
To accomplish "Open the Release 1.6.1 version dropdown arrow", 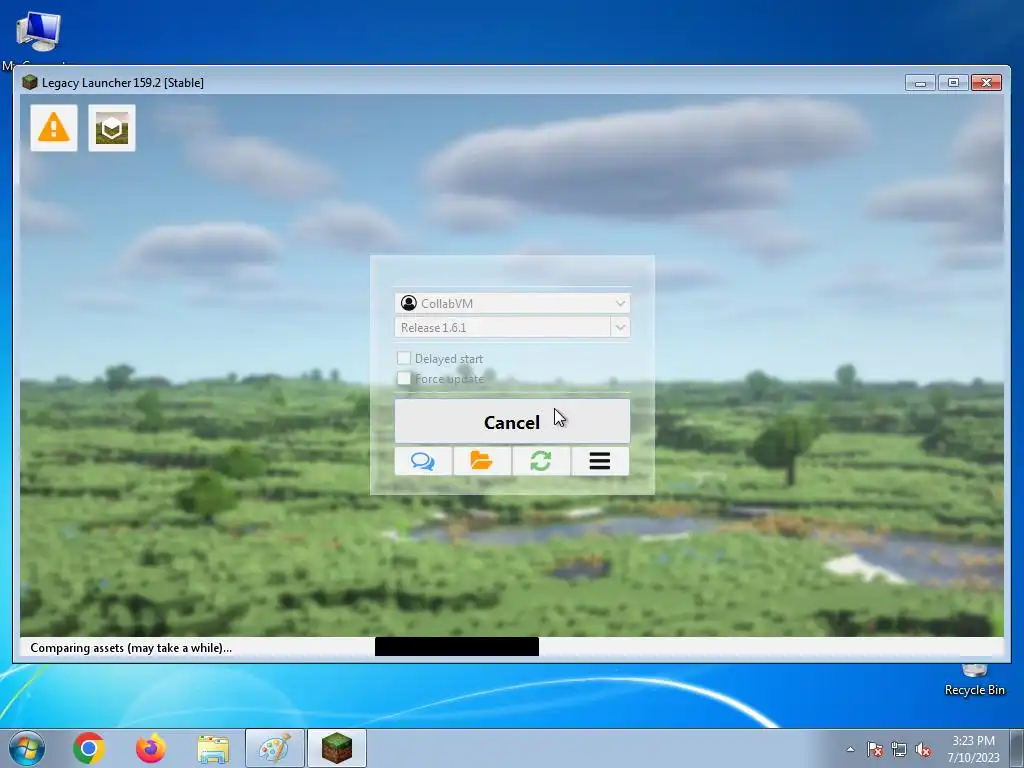I will click(x=620, y=327).
